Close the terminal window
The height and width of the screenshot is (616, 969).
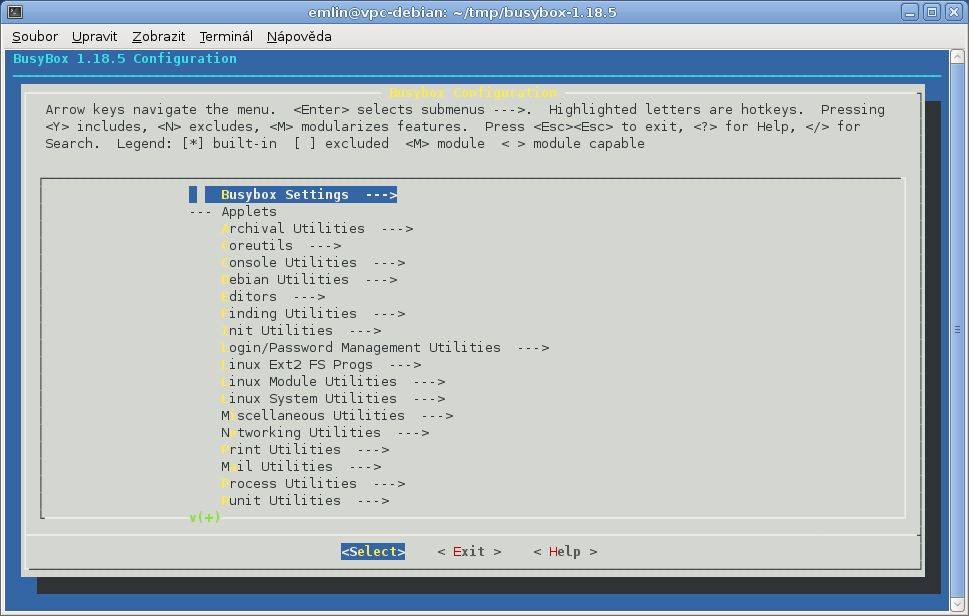click(x=954, y=12)
